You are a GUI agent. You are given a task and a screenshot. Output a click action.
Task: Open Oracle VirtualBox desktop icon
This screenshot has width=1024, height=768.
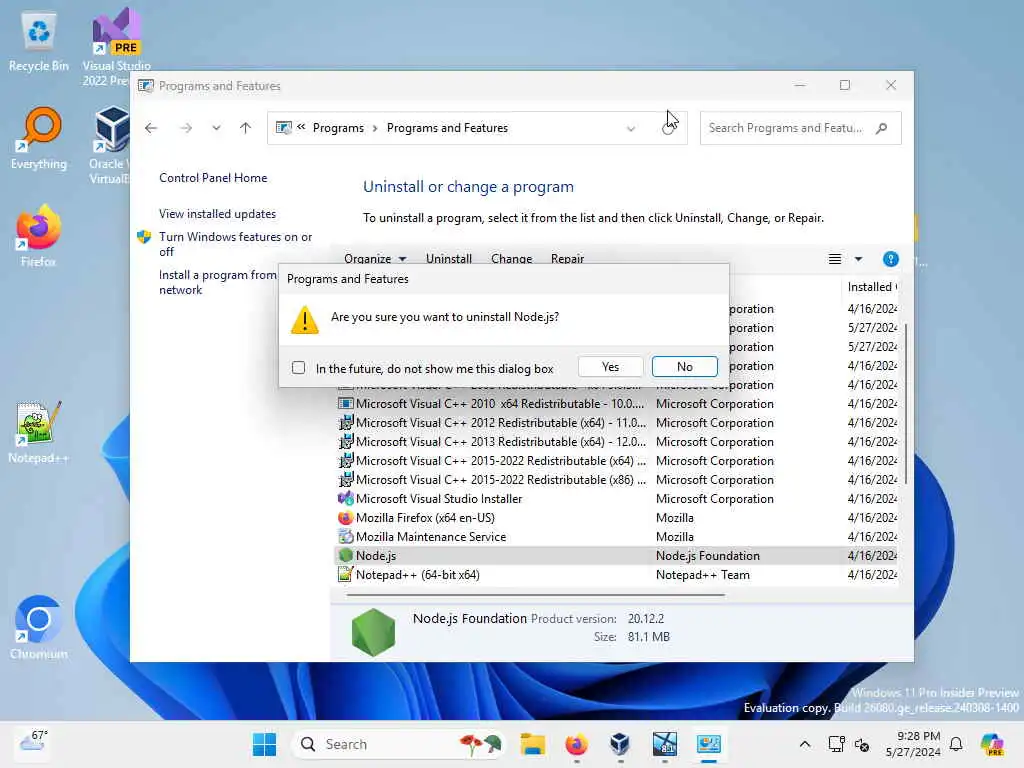pos(110,145)
